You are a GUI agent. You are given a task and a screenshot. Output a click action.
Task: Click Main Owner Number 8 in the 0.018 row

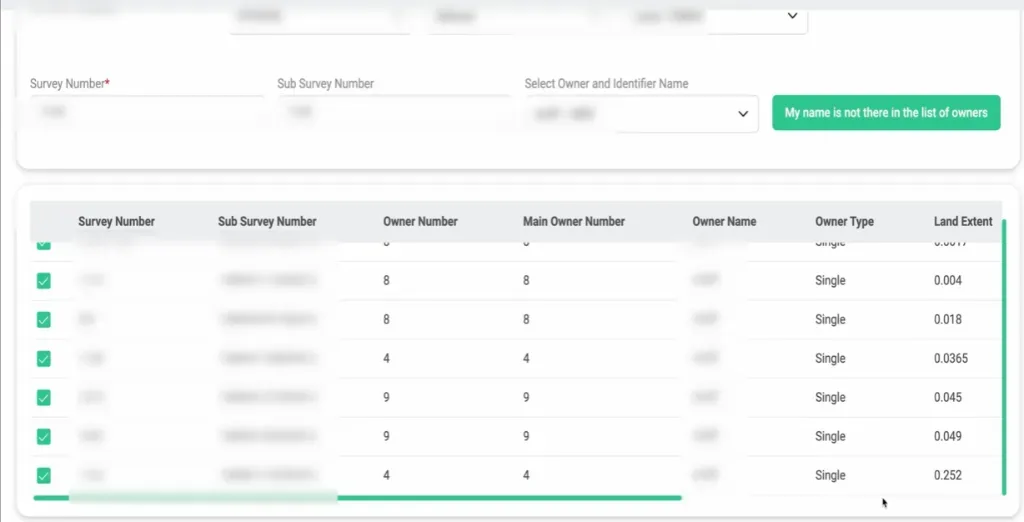click(526, 319)
